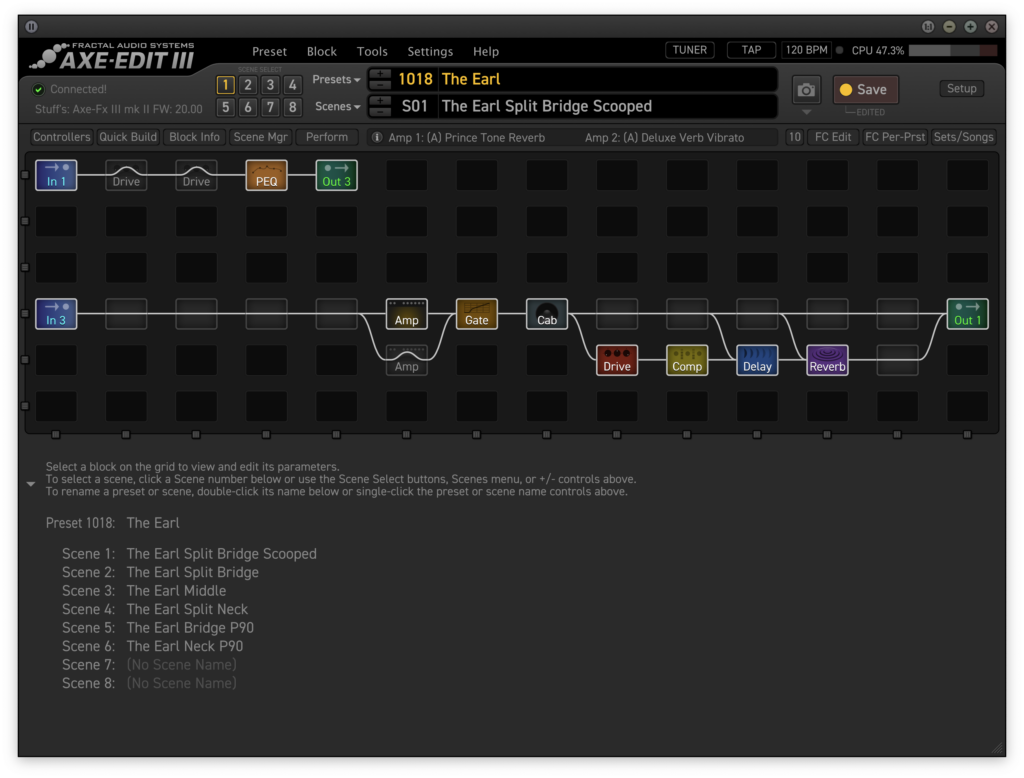Click the Block Info button
Viewport: 1024px width, 778px height.
tap(194, 137)
